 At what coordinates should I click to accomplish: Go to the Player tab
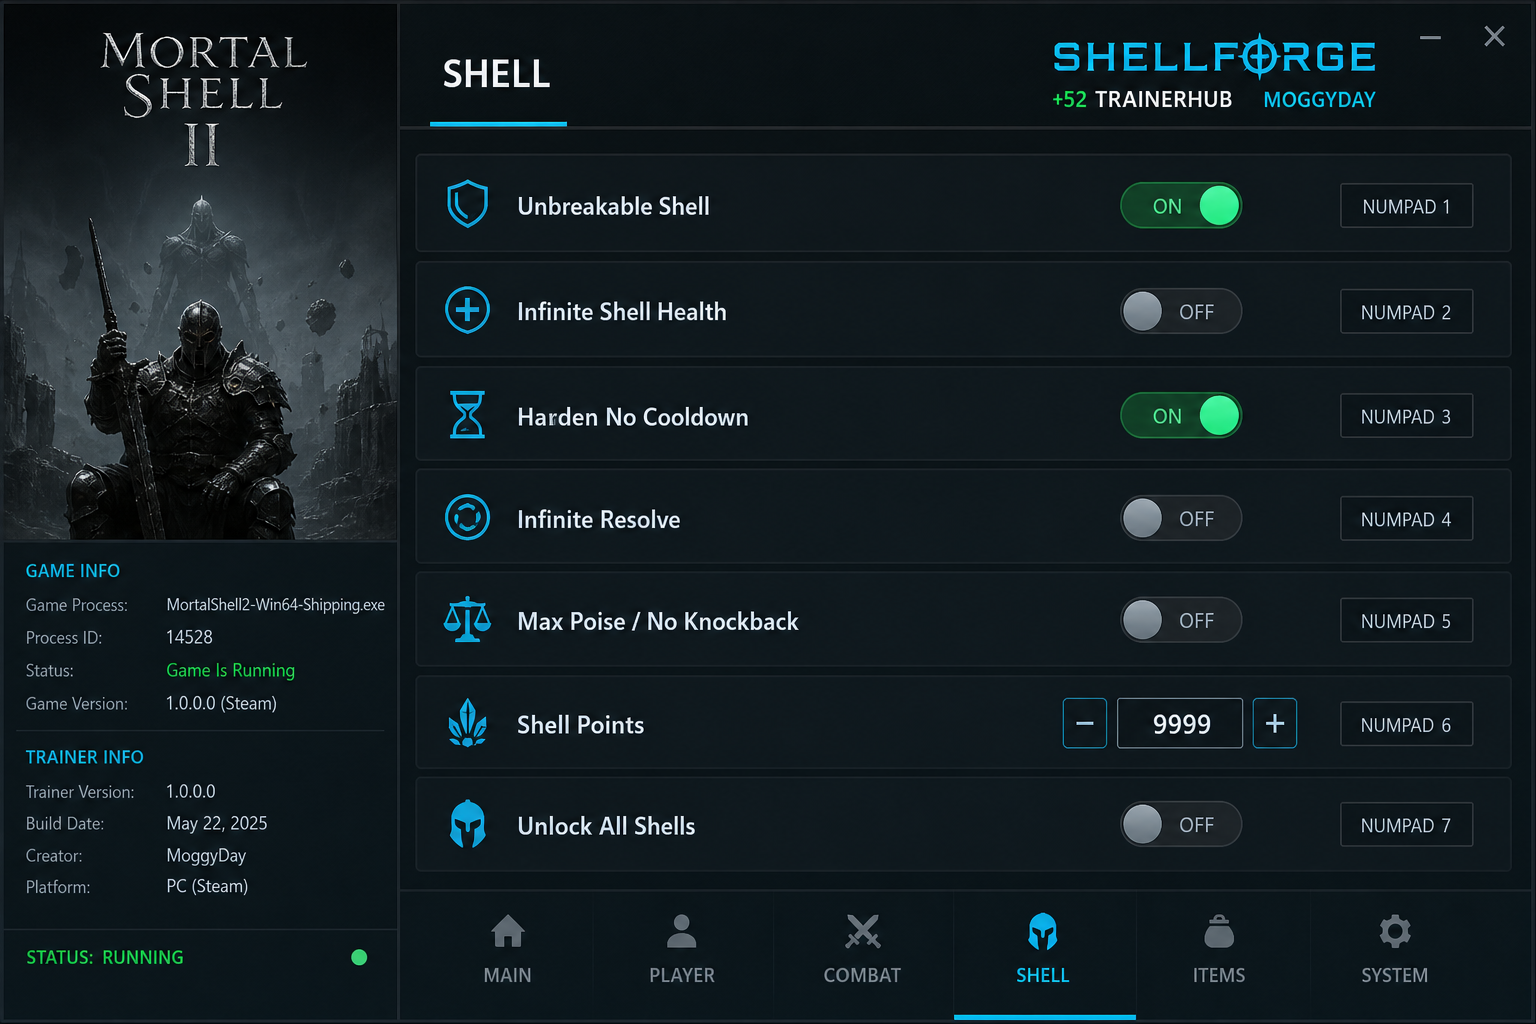tap(682, 950)
